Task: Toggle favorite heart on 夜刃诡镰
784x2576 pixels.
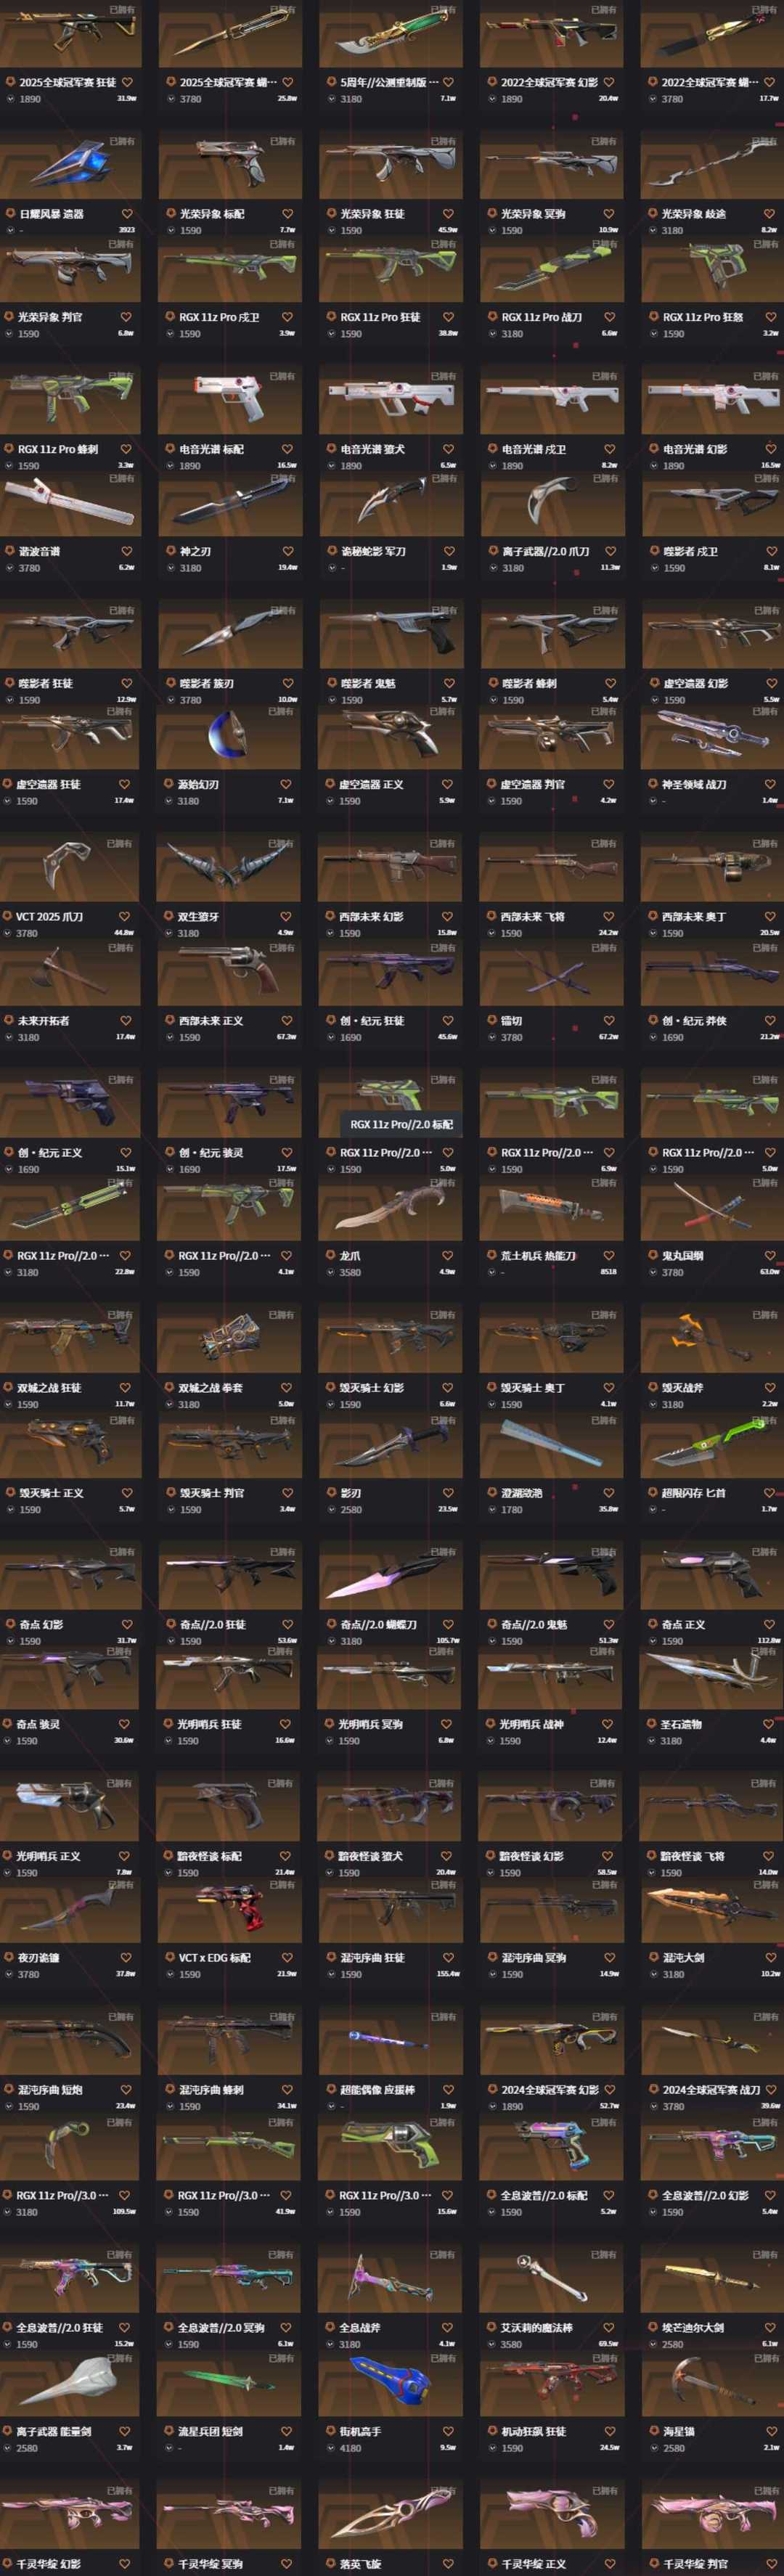Action: pos(127,1957)
